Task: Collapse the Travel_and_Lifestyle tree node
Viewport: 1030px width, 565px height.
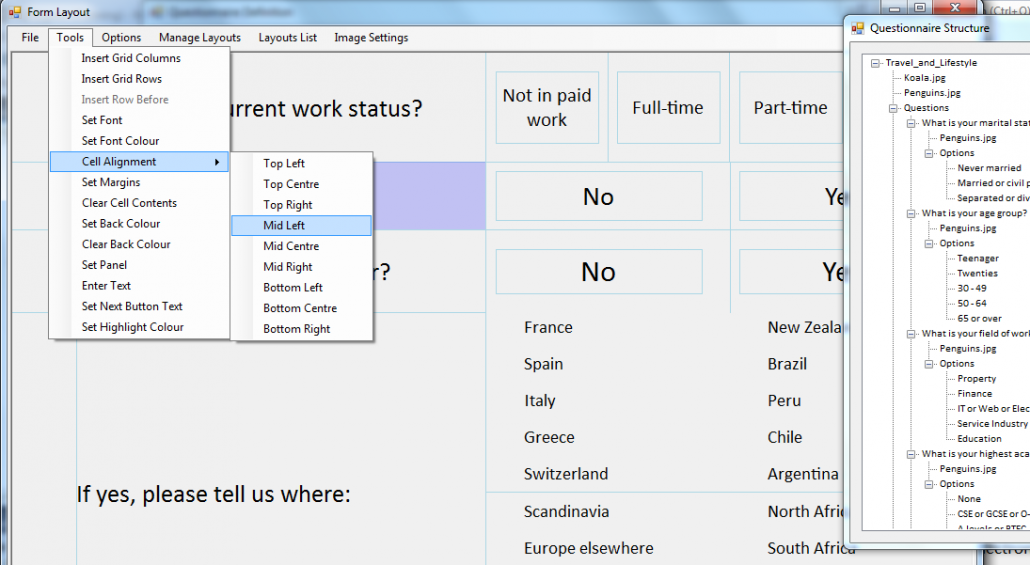Action: pyautogui.click(x=876, y=63)
